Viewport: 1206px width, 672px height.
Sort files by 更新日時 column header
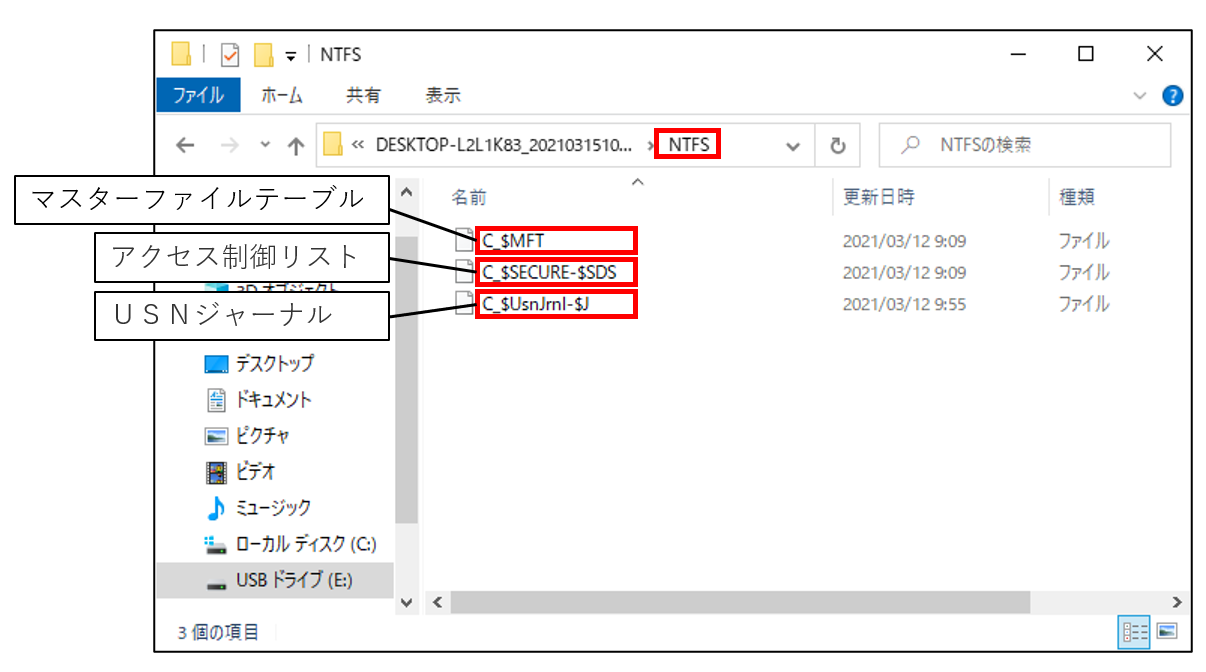pos(878,197)
